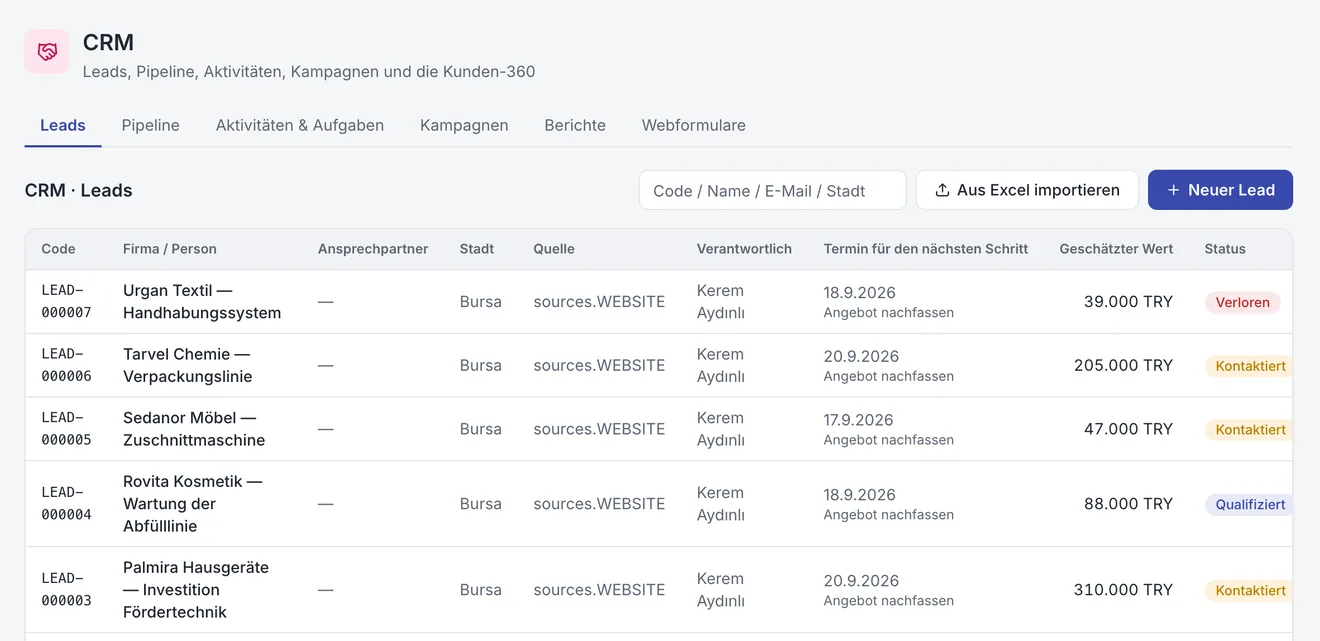Click the date 20.9.2026 in Tarvel Chemie row
Image resolution: width=1320 pixels, height=641 pixels.
click(862, 356)
